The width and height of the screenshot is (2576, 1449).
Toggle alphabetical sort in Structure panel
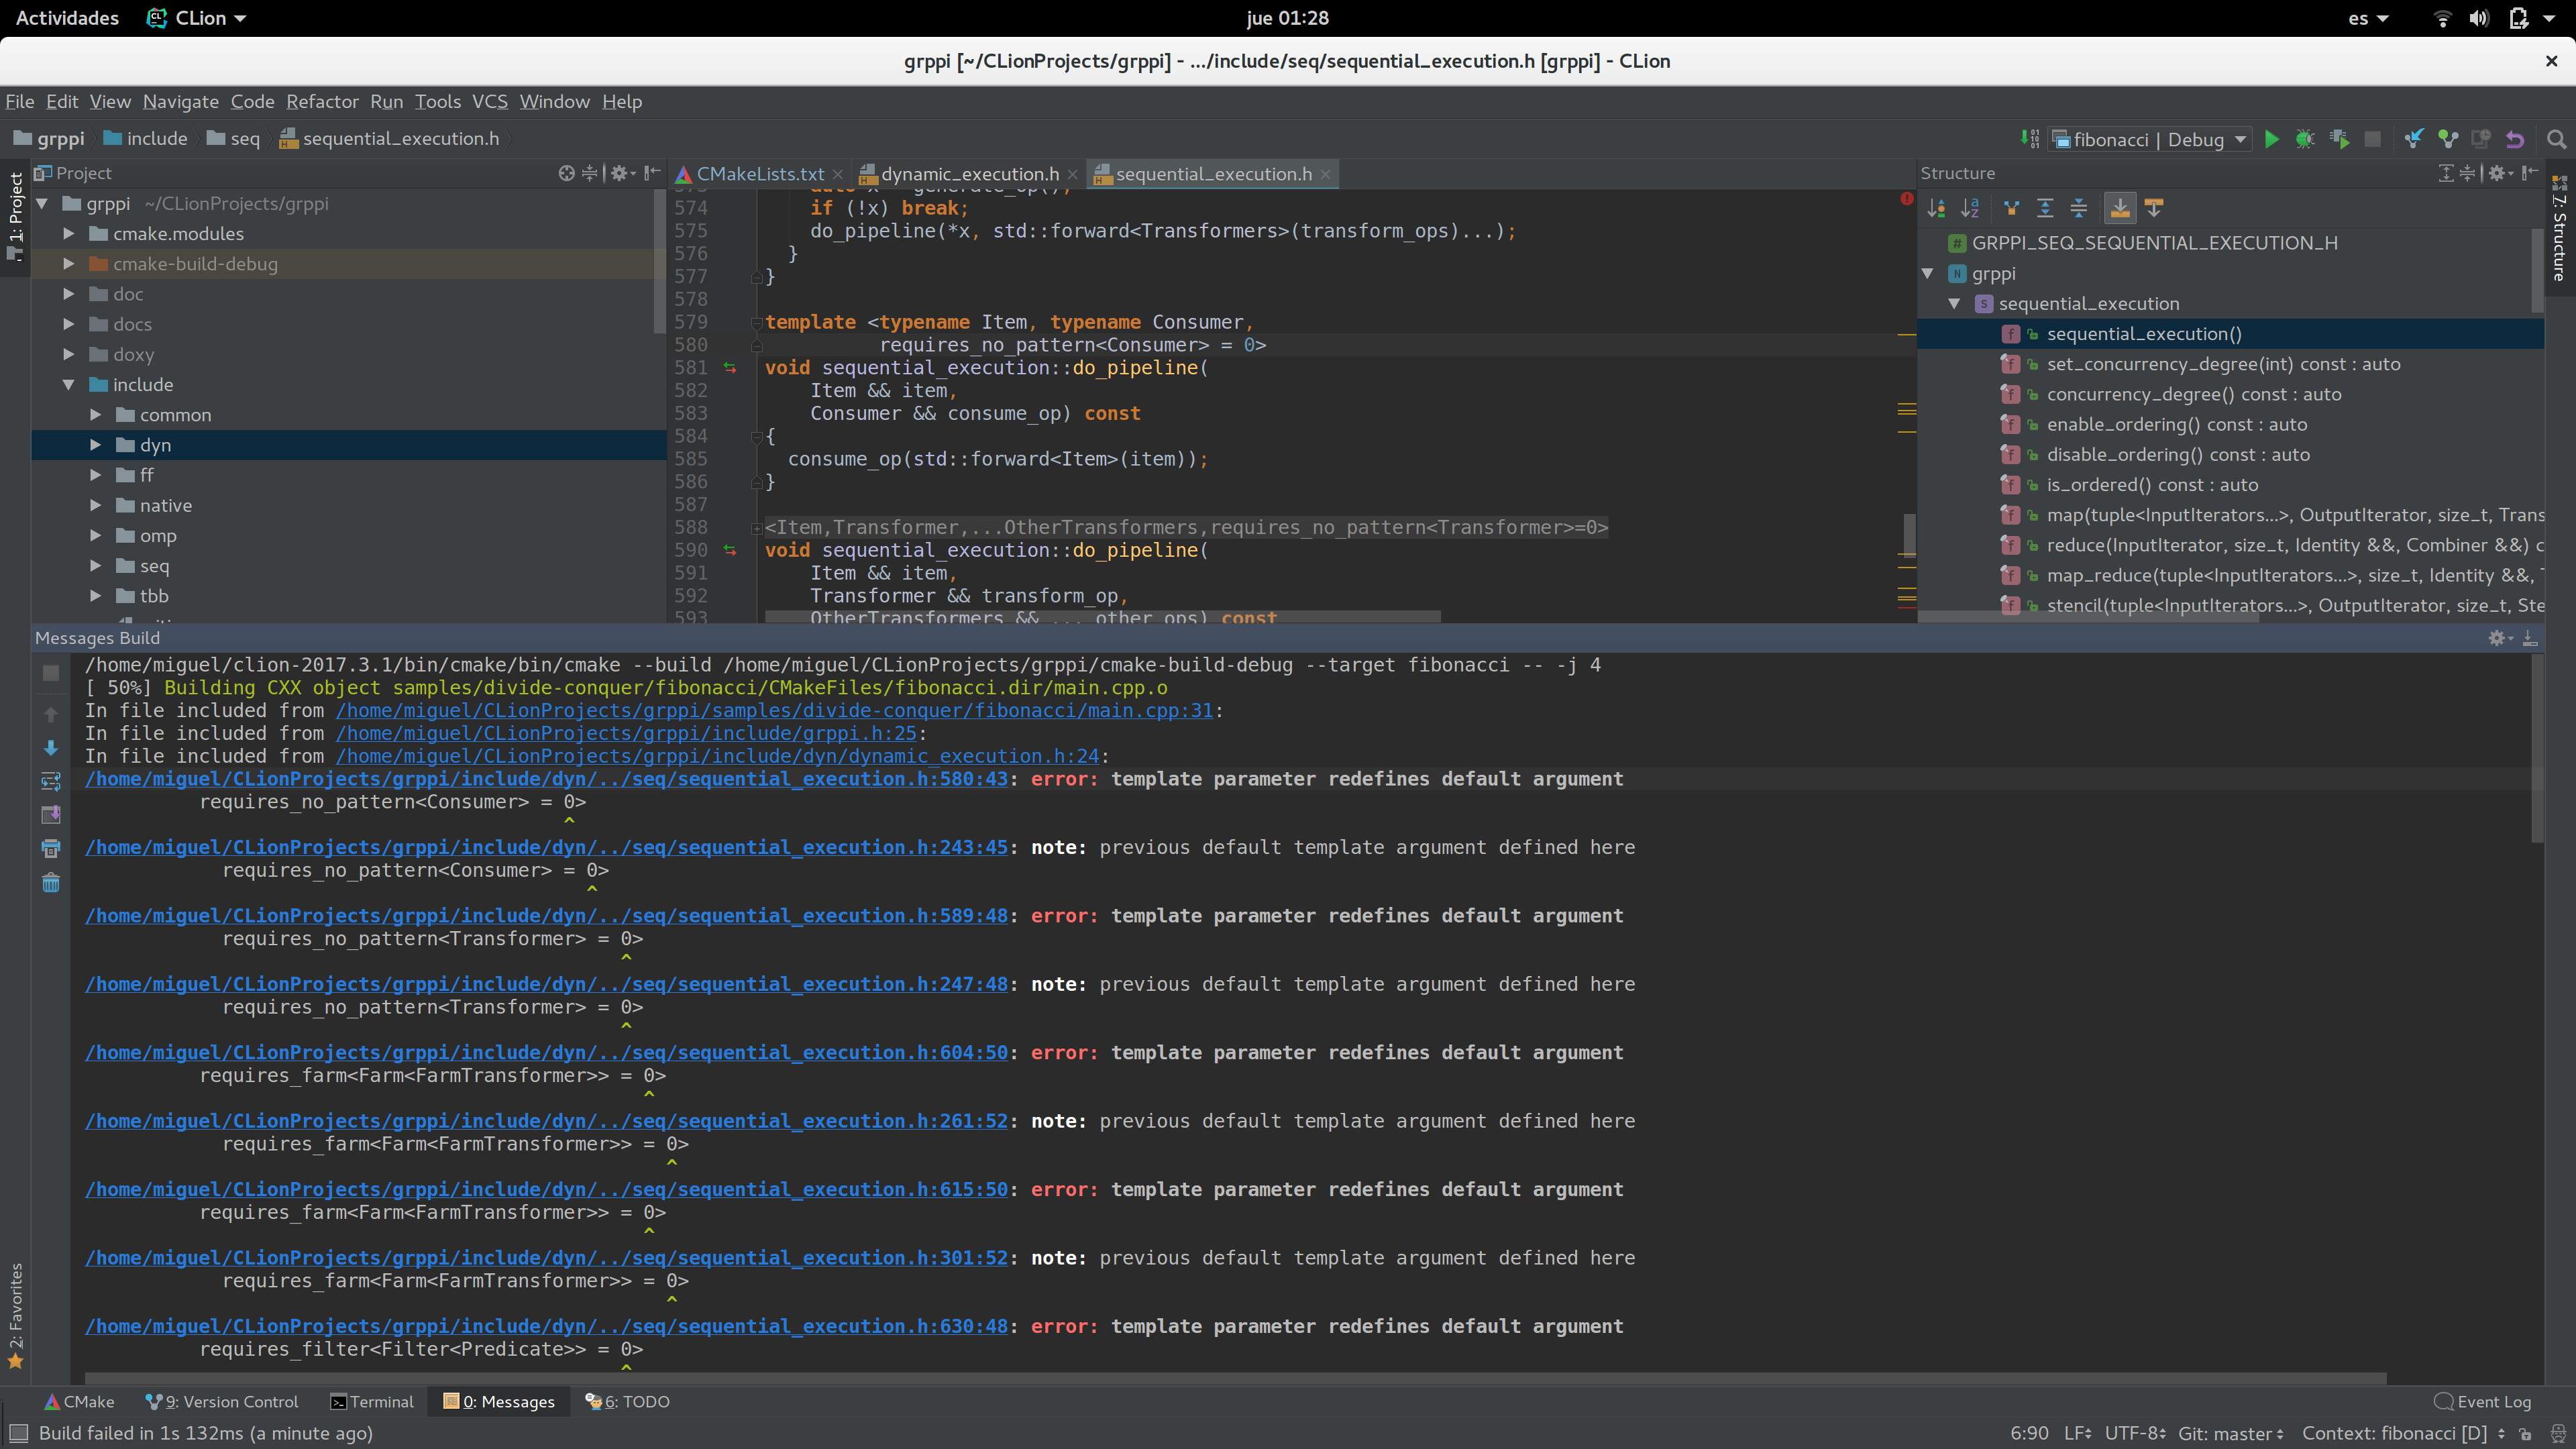[x=1970, y=208]
